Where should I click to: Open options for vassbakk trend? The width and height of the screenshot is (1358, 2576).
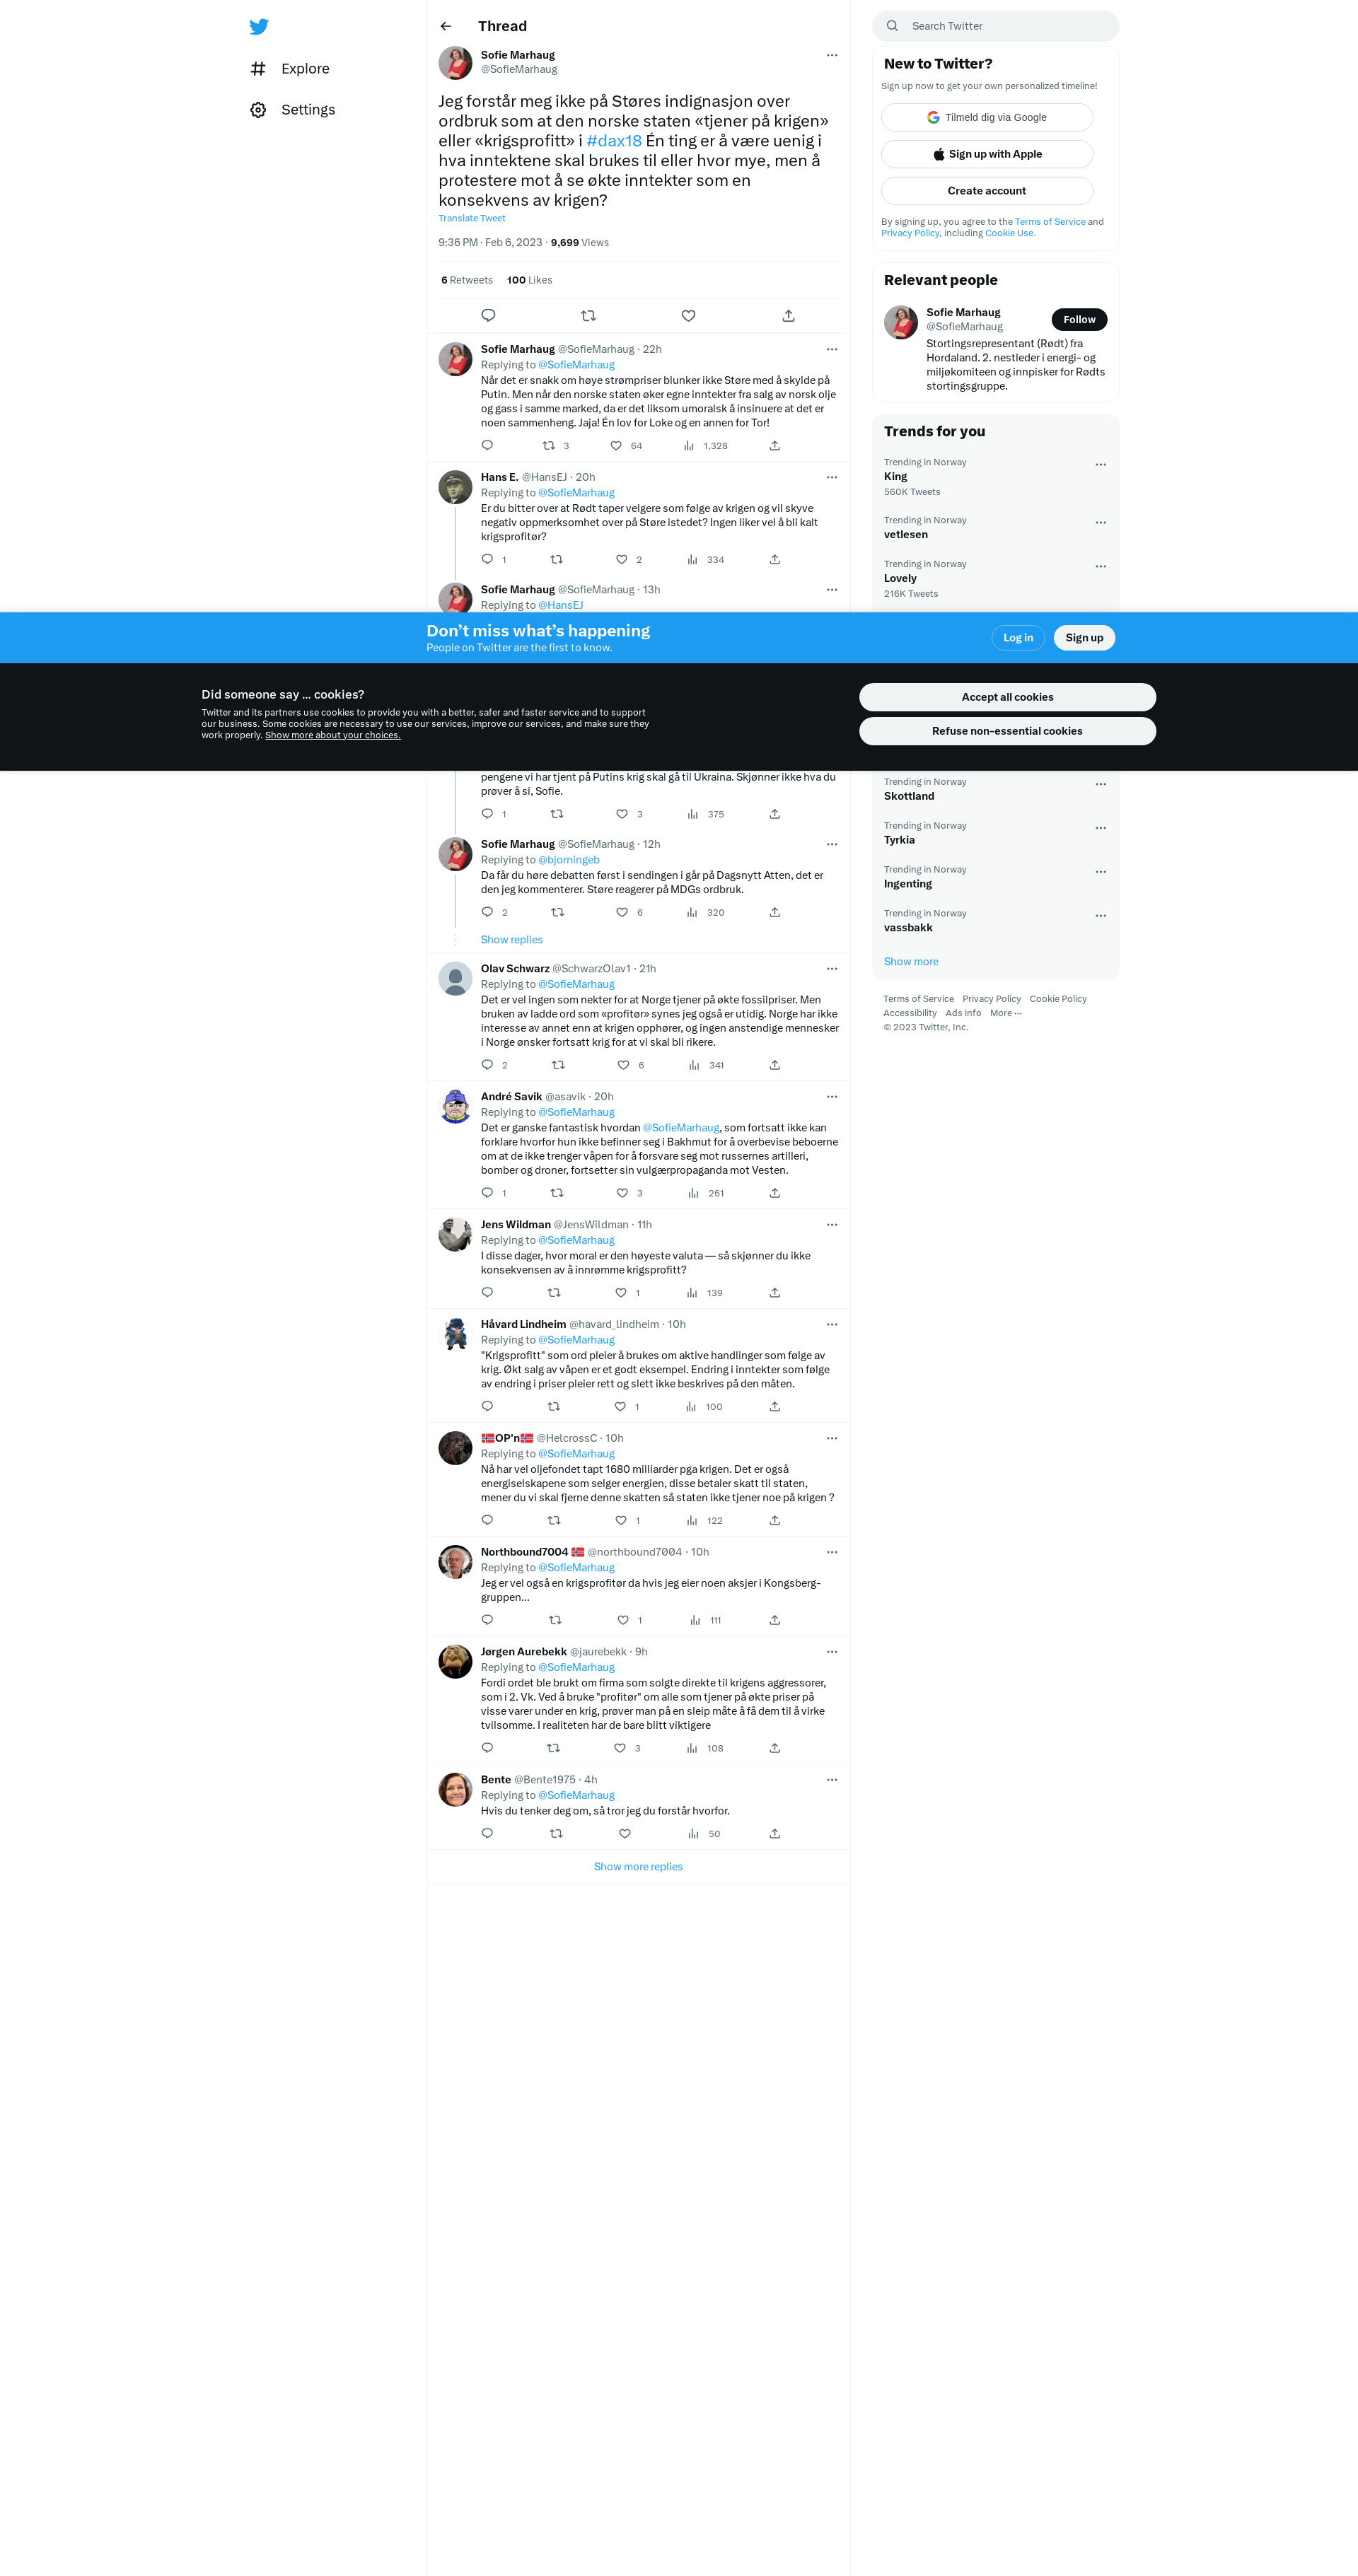click(x=1100, y=916)
